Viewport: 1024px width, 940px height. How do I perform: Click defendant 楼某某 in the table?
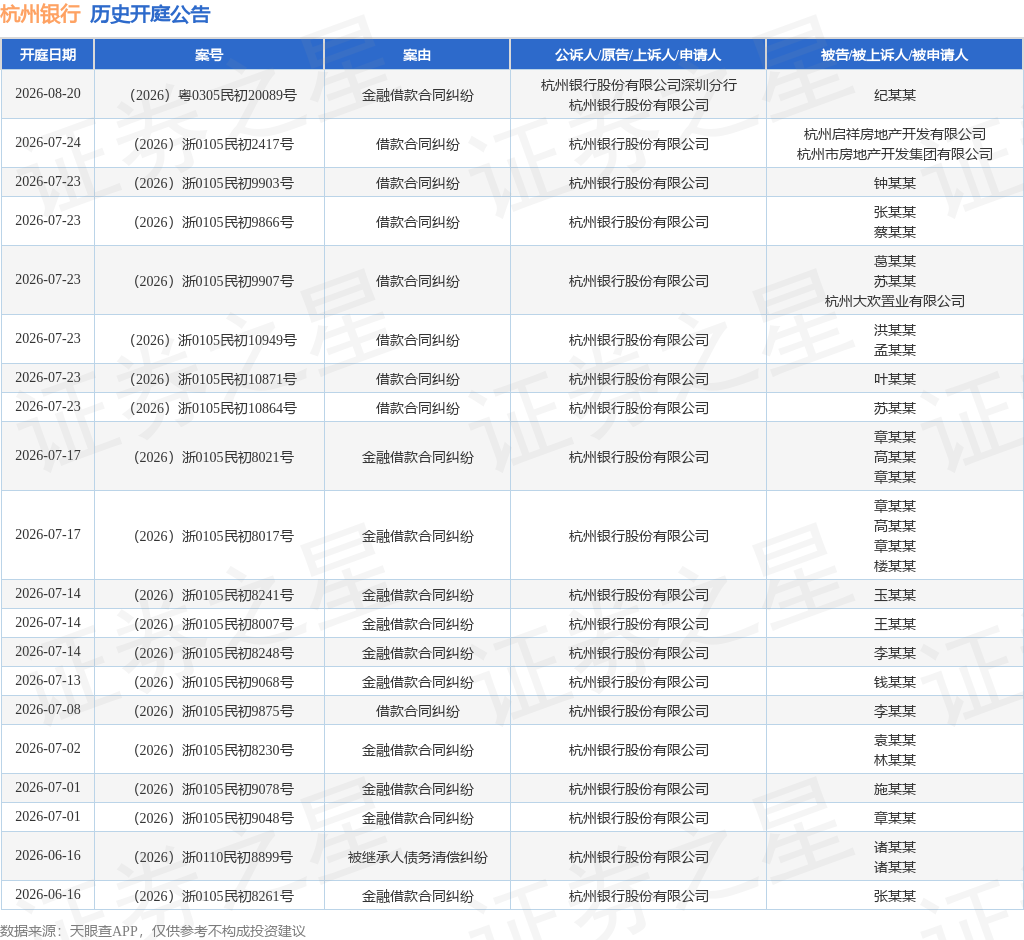click(x=895, y=566)
